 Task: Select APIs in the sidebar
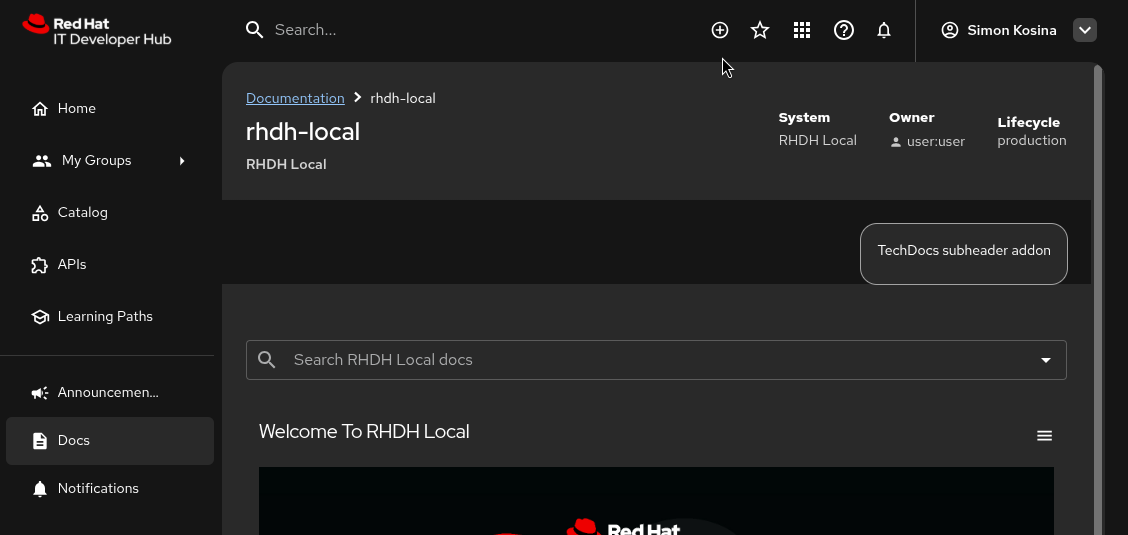click(72, 264)
